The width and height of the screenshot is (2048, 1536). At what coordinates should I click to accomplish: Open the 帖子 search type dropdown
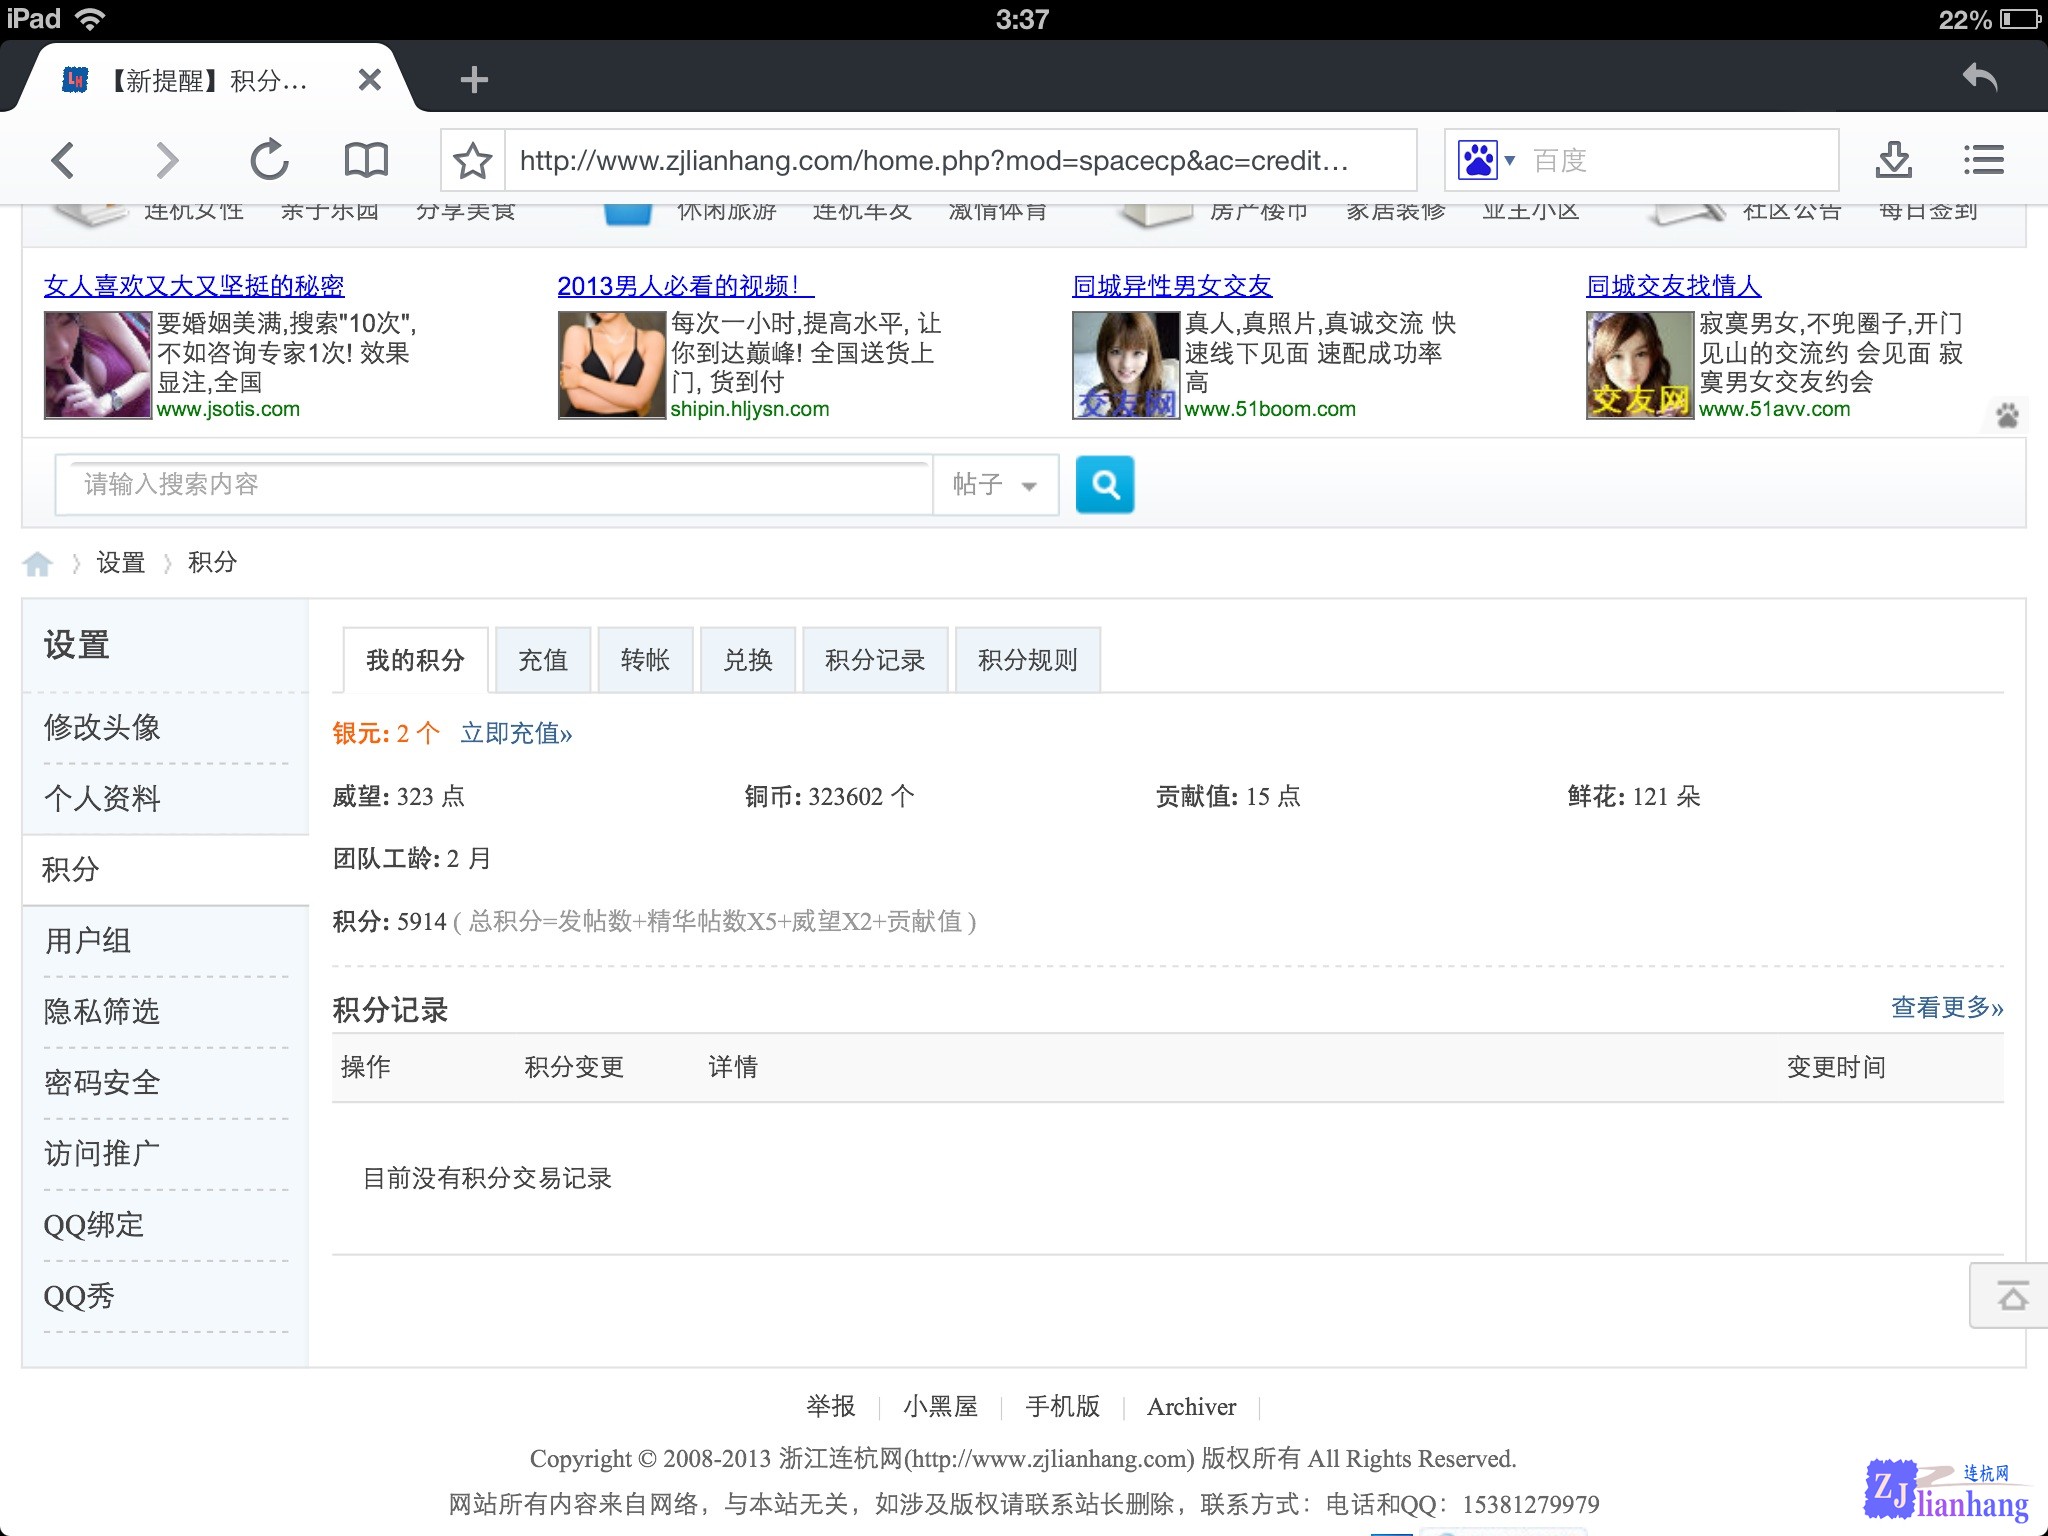(x=995, y=485)
